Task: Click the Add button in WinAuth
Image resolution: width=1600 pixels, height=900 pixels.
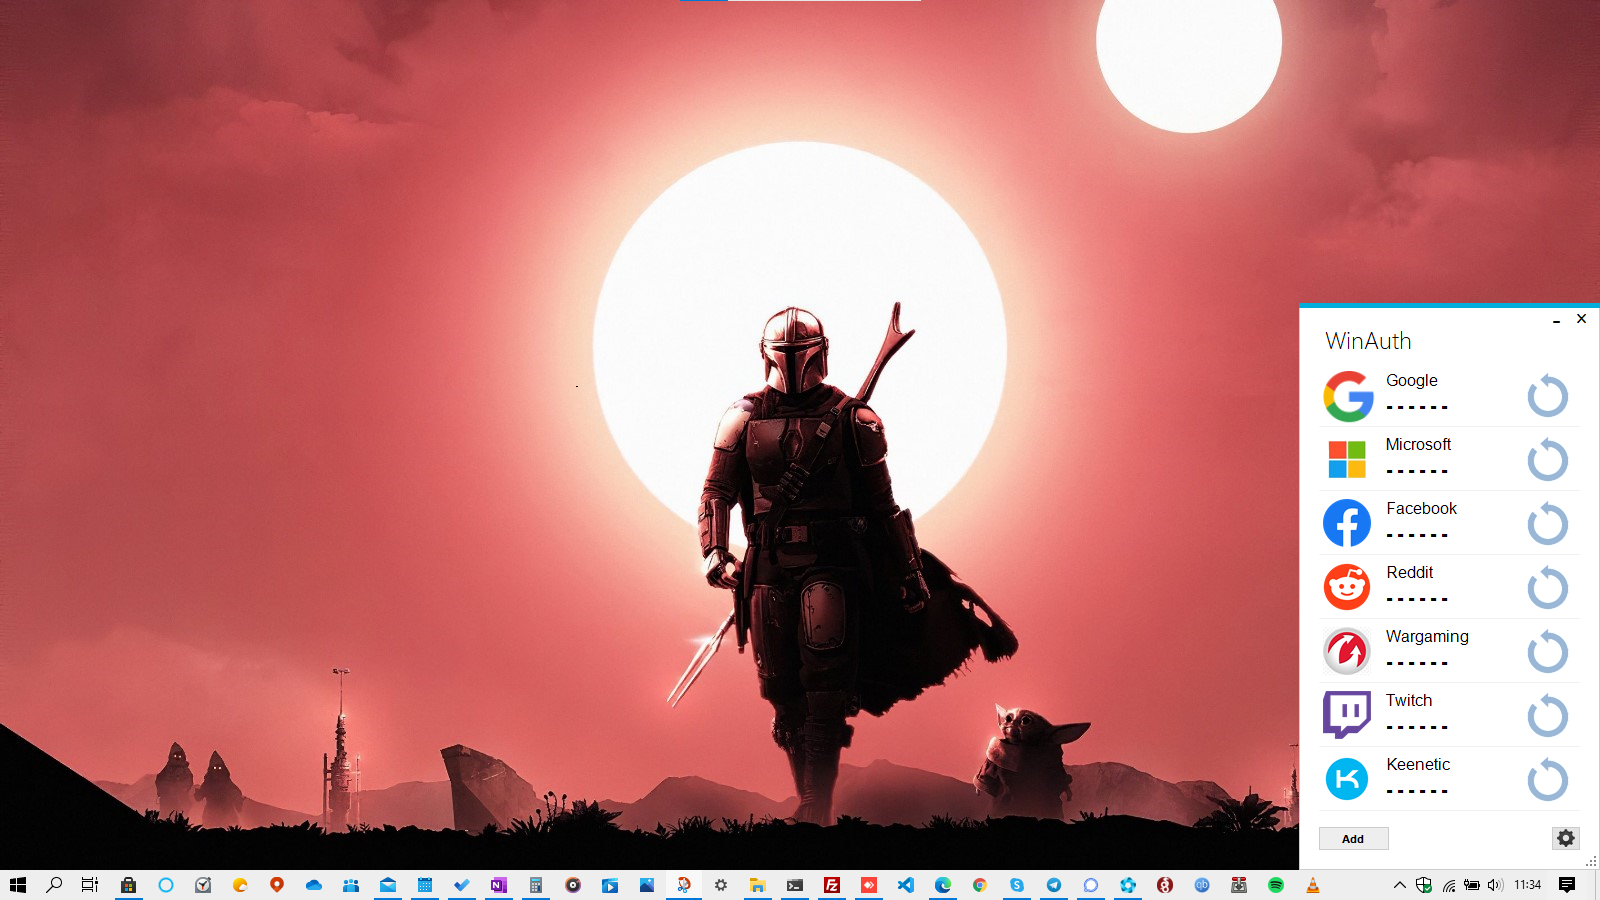Action: click(1353, 839)
